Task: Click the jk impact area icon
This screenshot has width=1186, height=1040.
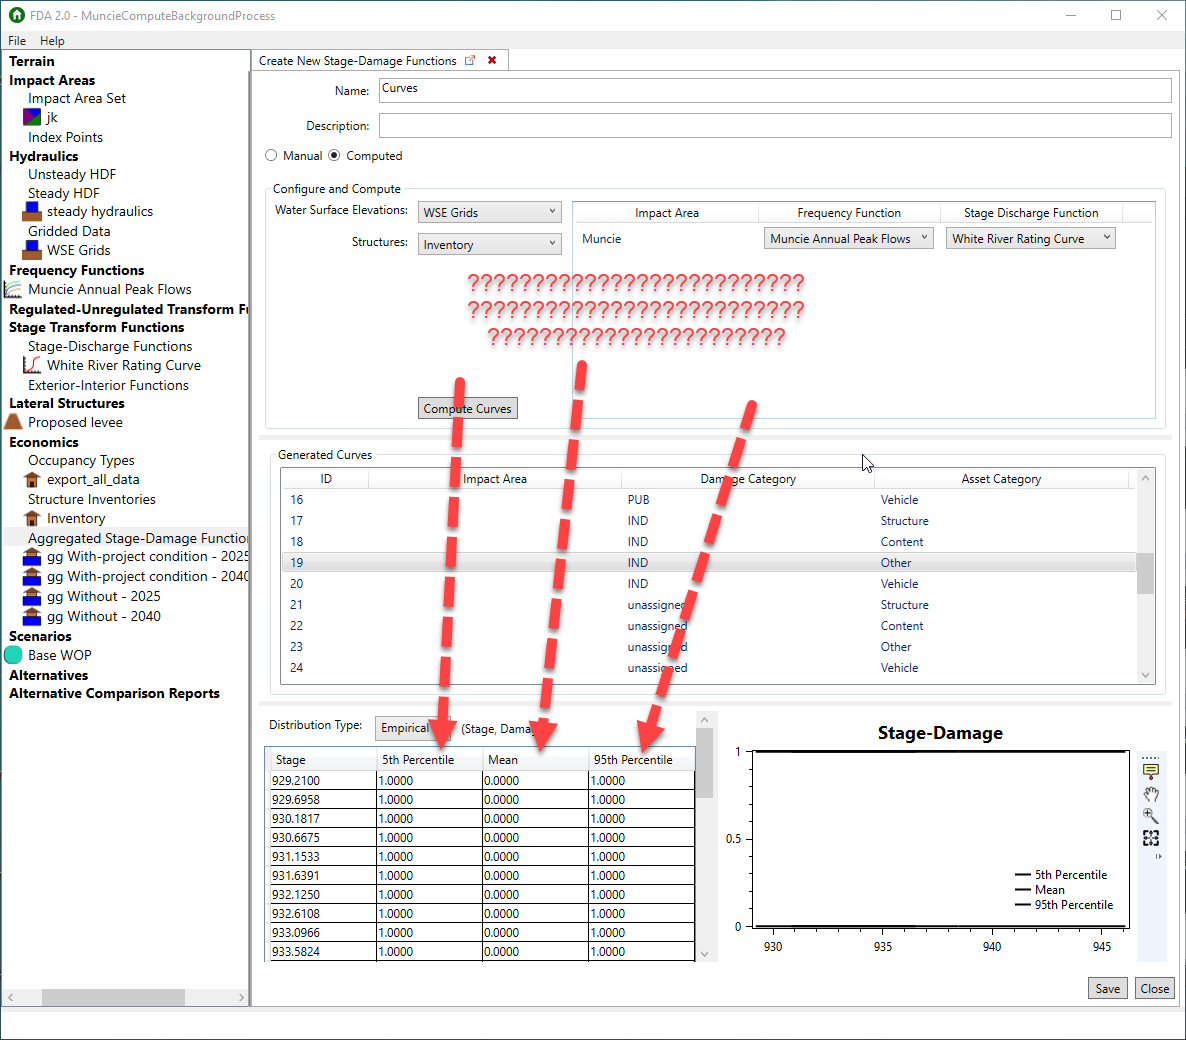Action: pyautogui.click(x=31, y=117)
